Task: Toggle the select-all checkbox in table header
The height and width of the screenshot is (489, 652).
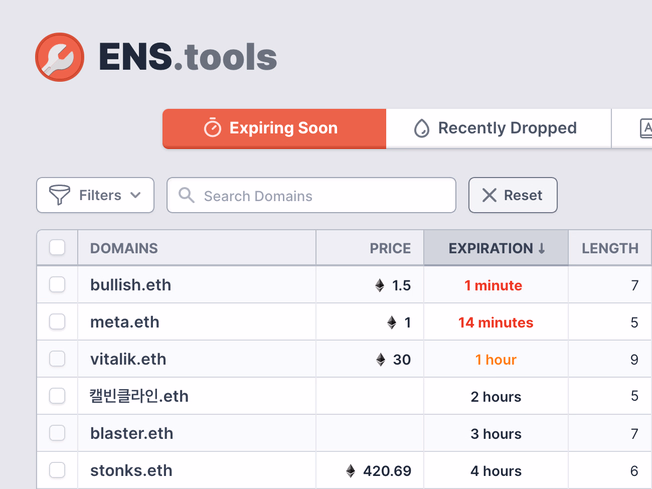Action: (x=57, y=247)
